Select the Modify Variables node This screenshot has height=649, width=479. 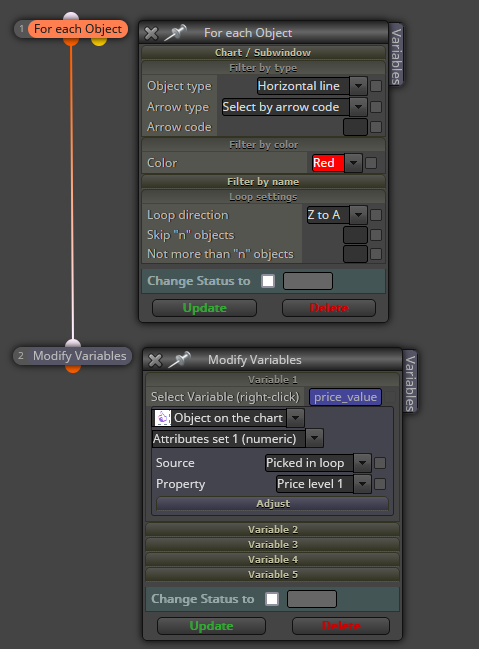point(79,356)
